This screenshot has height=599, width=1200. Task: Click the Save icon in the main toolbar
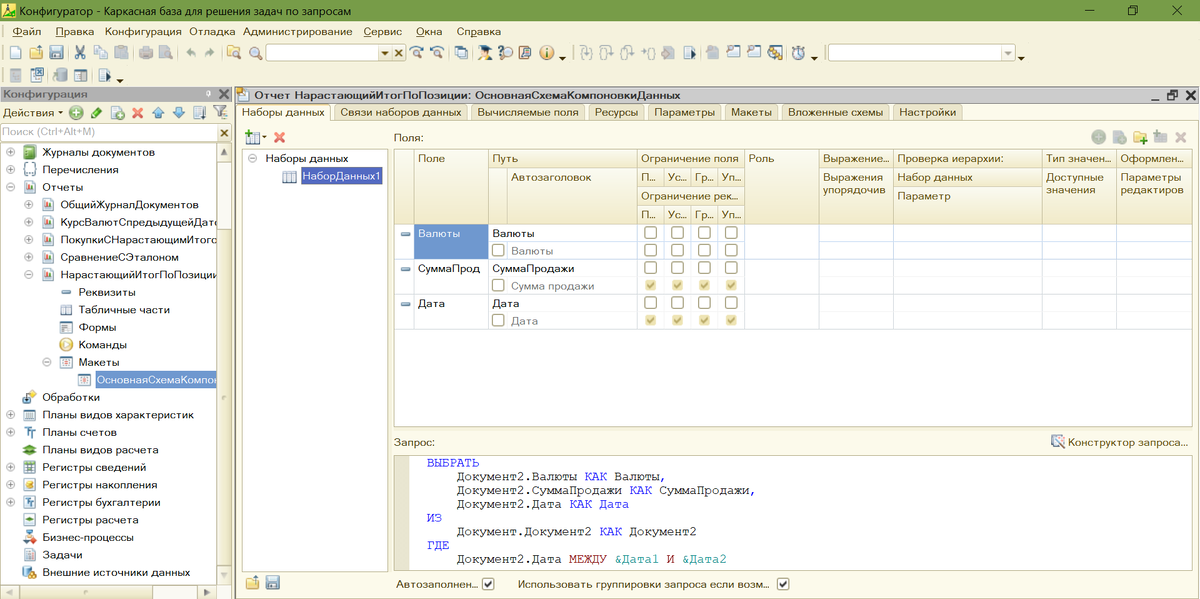click(x=56, y=53)
